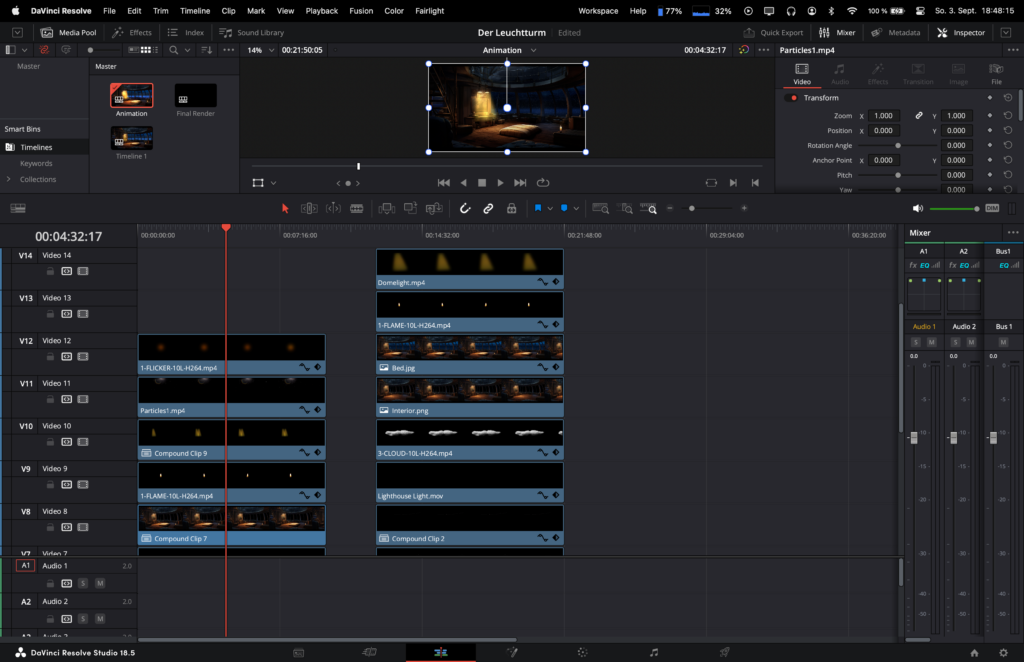
Task: Open the Flag color dropdown arrow
Action: click(x=550, y=209)
